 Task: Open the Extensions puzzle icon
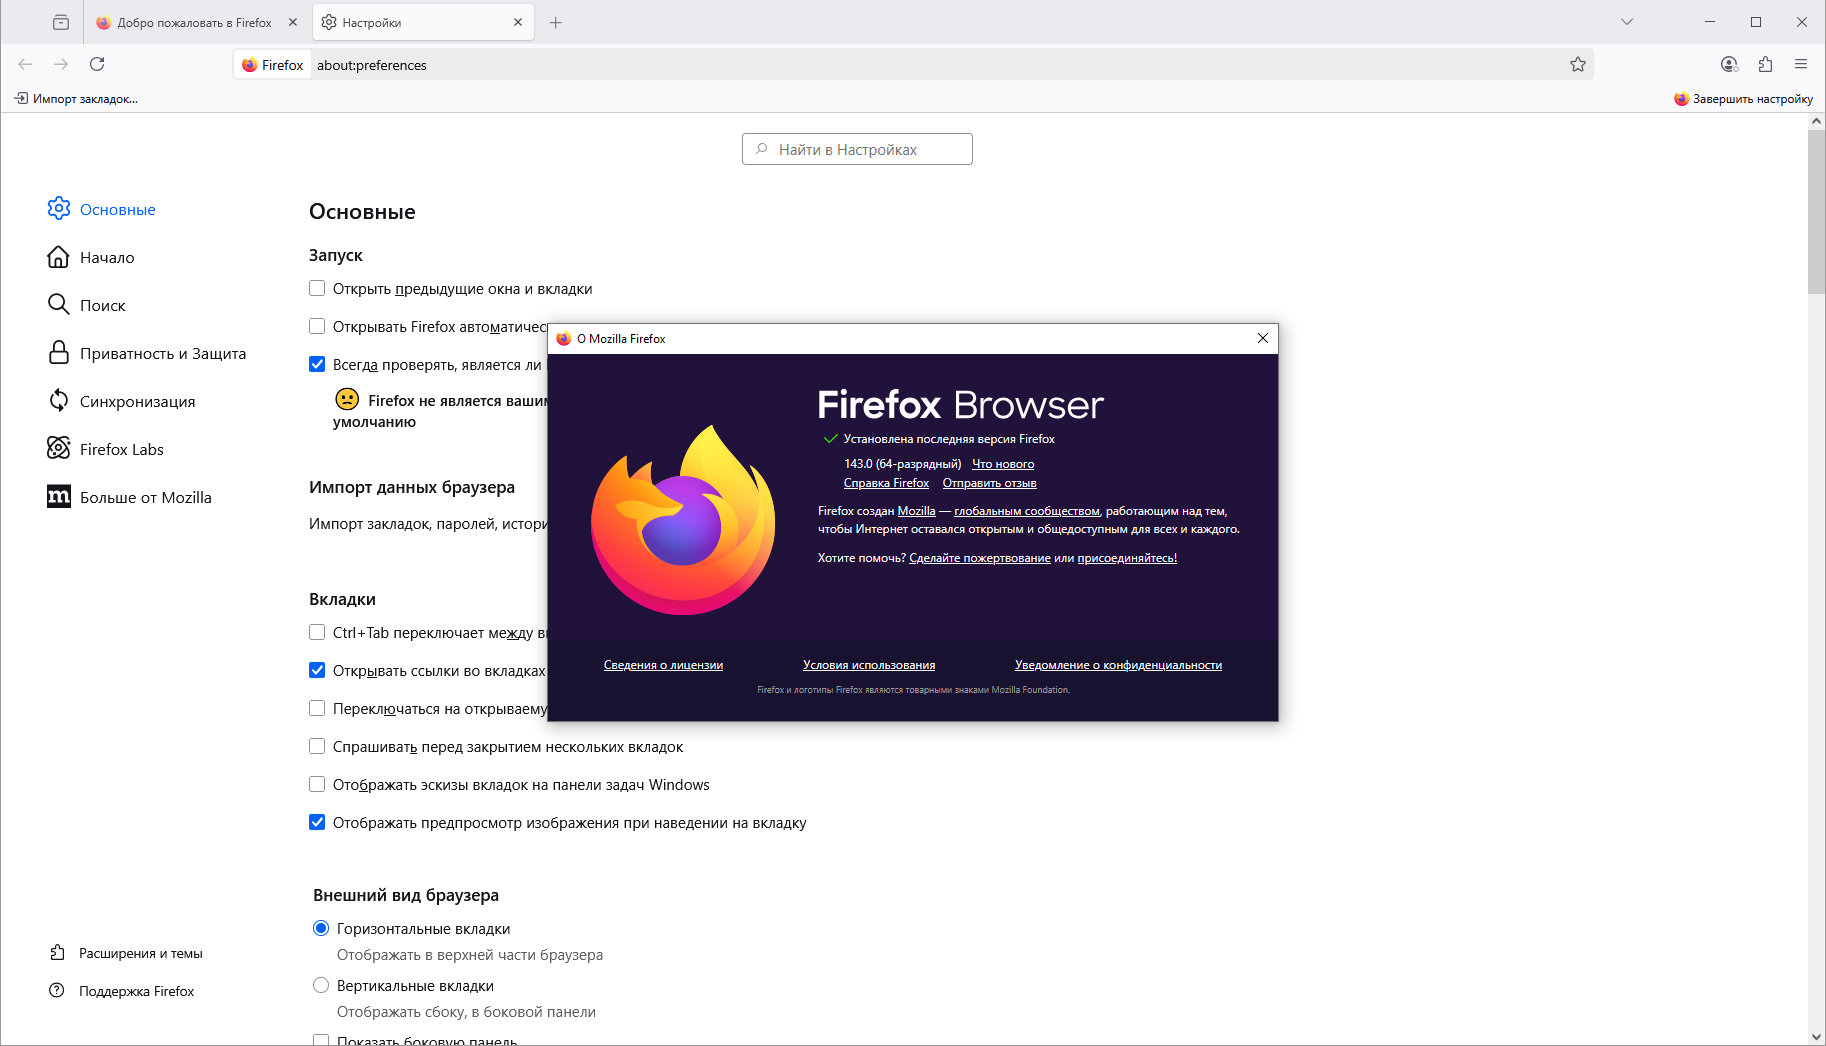pos(1765,65)
